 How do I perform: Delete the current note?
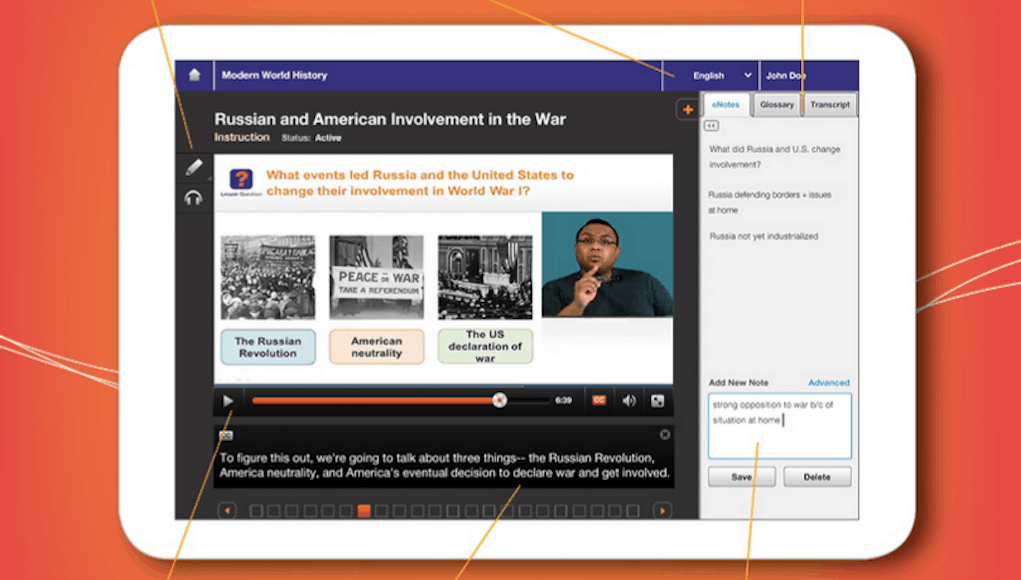pyautogui.click(x=817, y=477)
